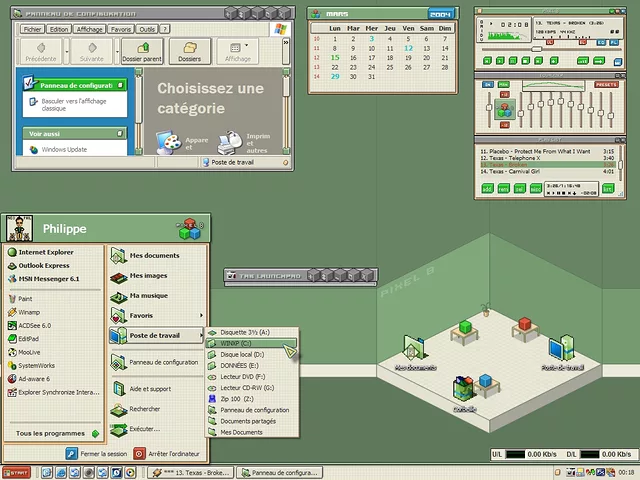Open the equalizer PRESETS dropdown
This screenshot has width=640, height=480.
click(606, 85)
